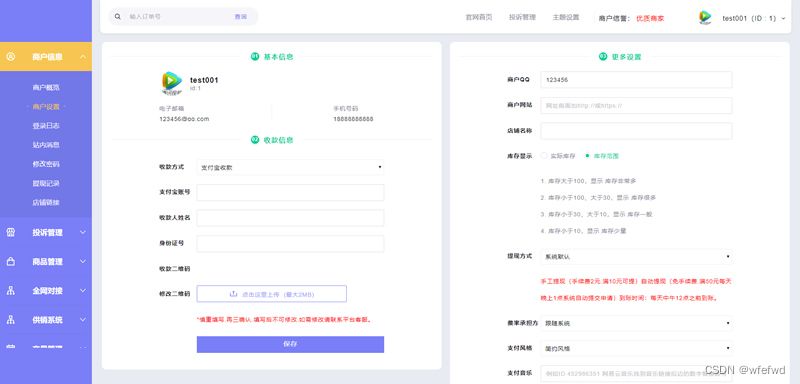
Task: Click the upload icon in 修改二维码 button
Action: coord(234,294)
